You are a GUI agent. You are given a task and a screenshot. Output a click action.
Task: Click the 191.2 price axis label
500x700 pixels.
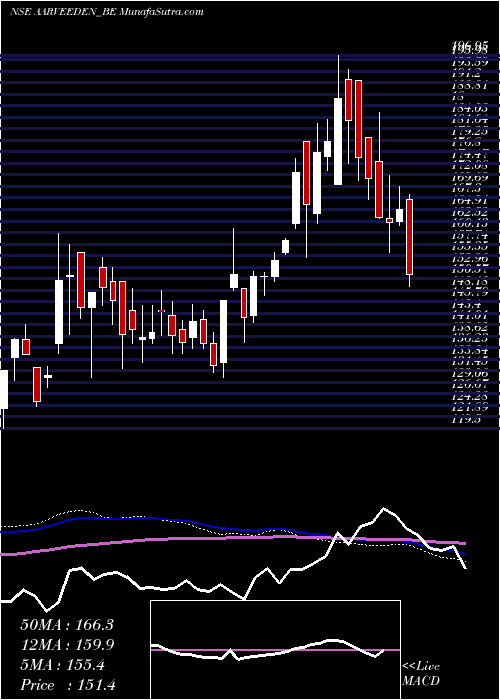click(468, 74)
